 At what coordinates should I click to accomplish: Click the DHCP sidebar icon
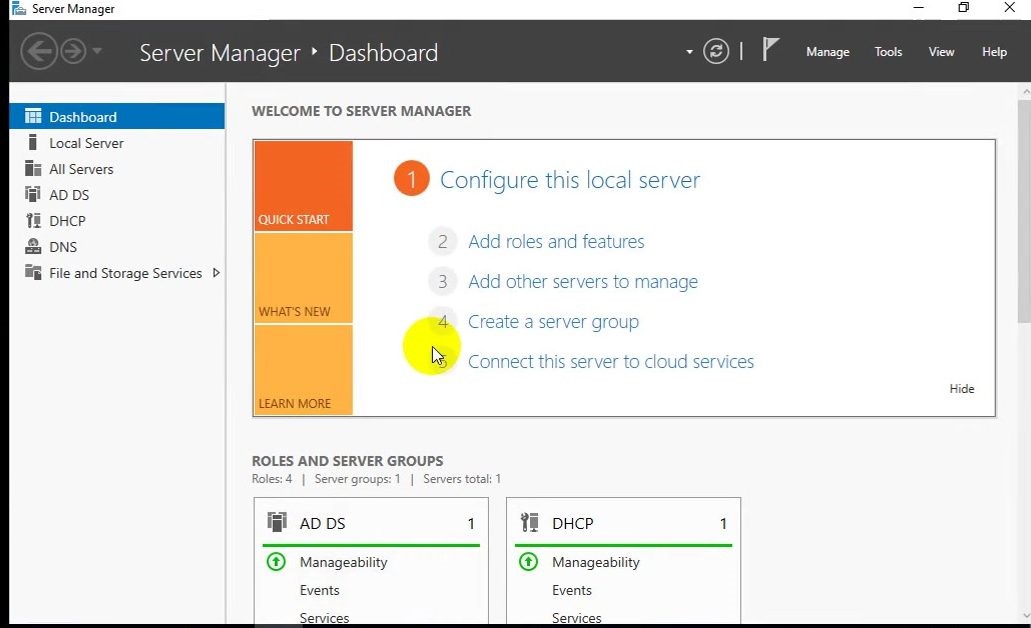(x=32, y=220)
